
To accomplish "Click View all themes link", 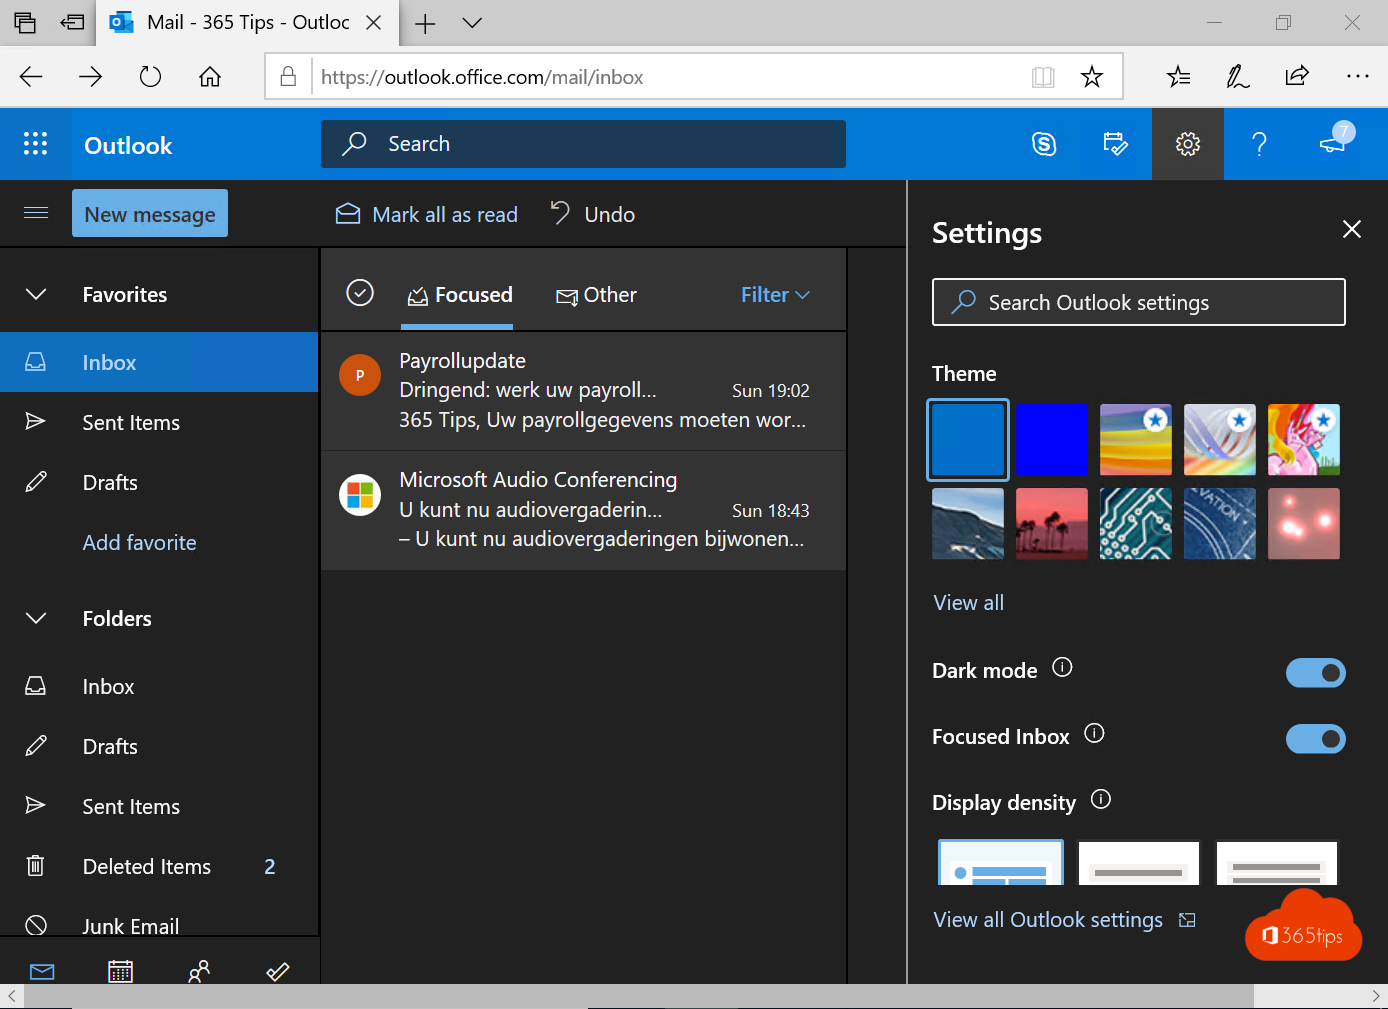I will click(x=969, y=603).
